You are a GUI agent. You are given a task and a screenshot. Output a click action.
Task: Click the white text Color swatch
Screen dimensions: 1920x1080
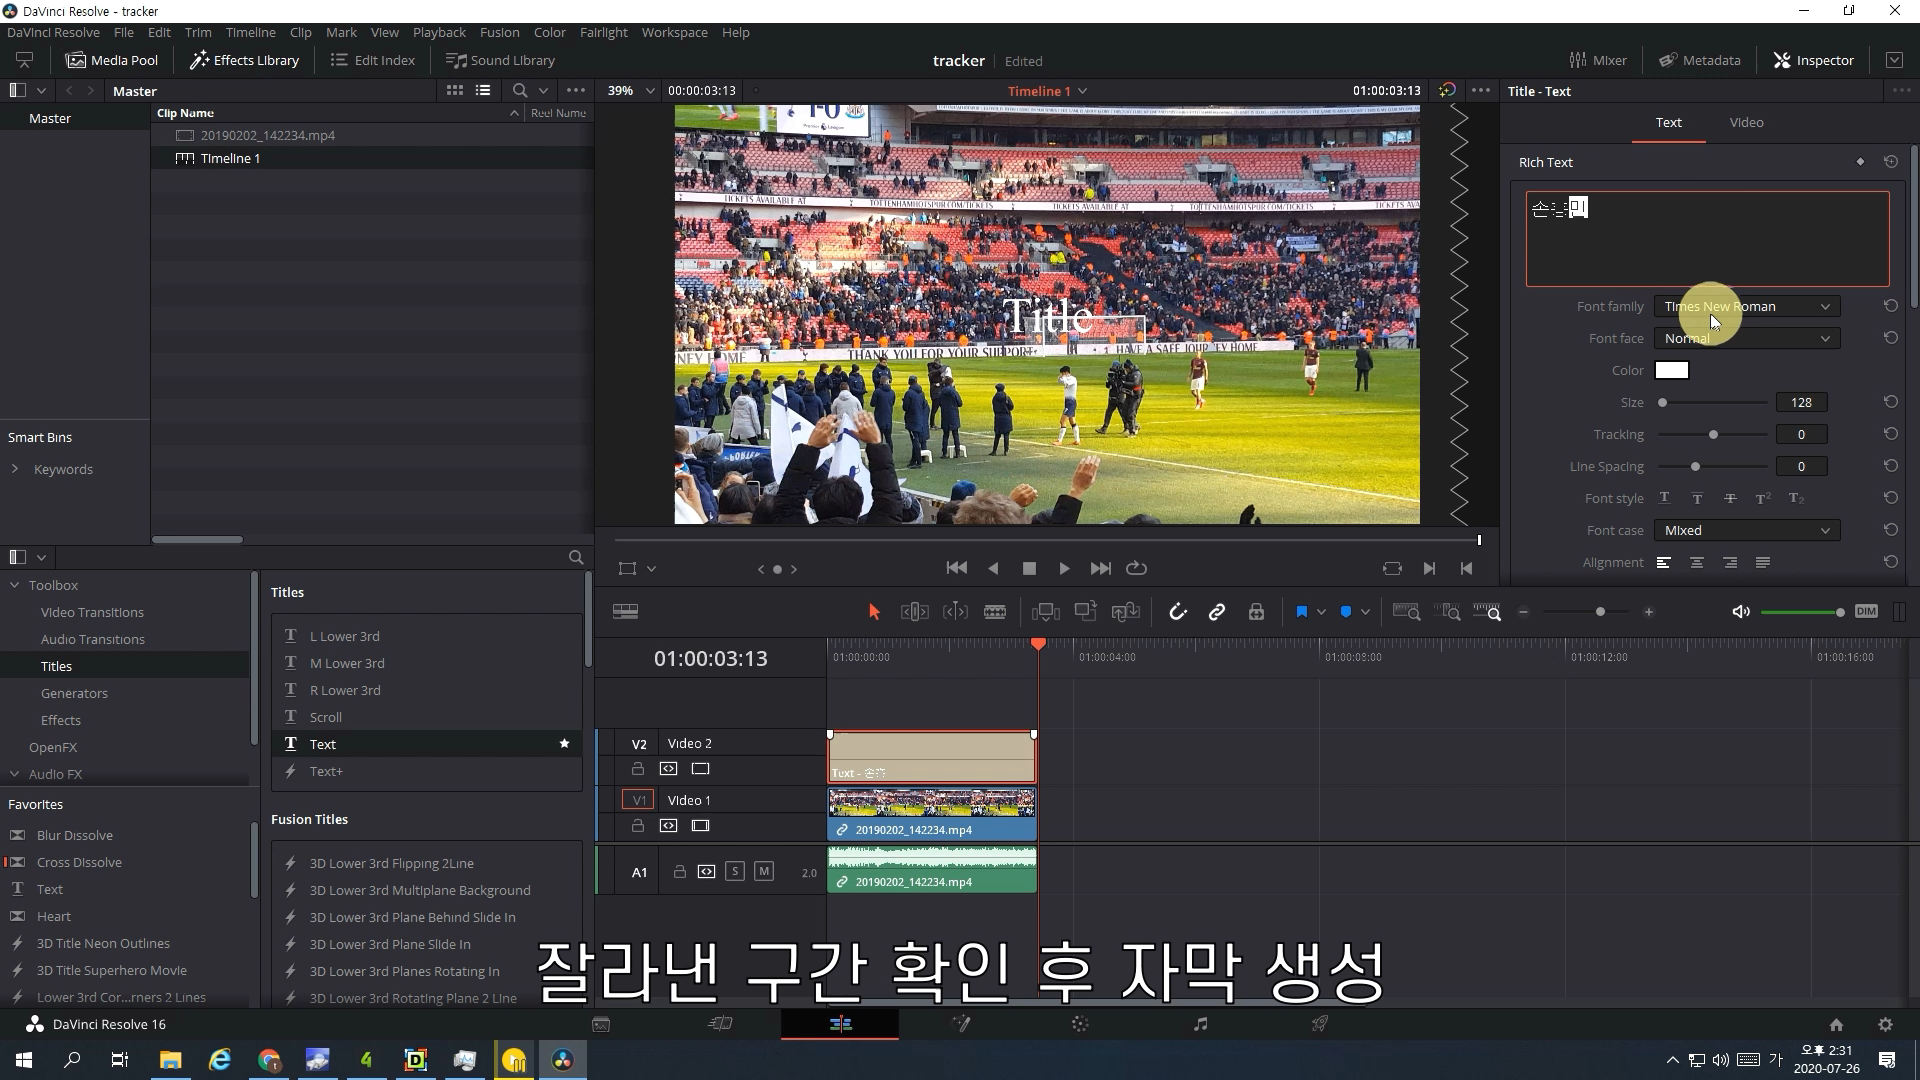point(1671,371)
